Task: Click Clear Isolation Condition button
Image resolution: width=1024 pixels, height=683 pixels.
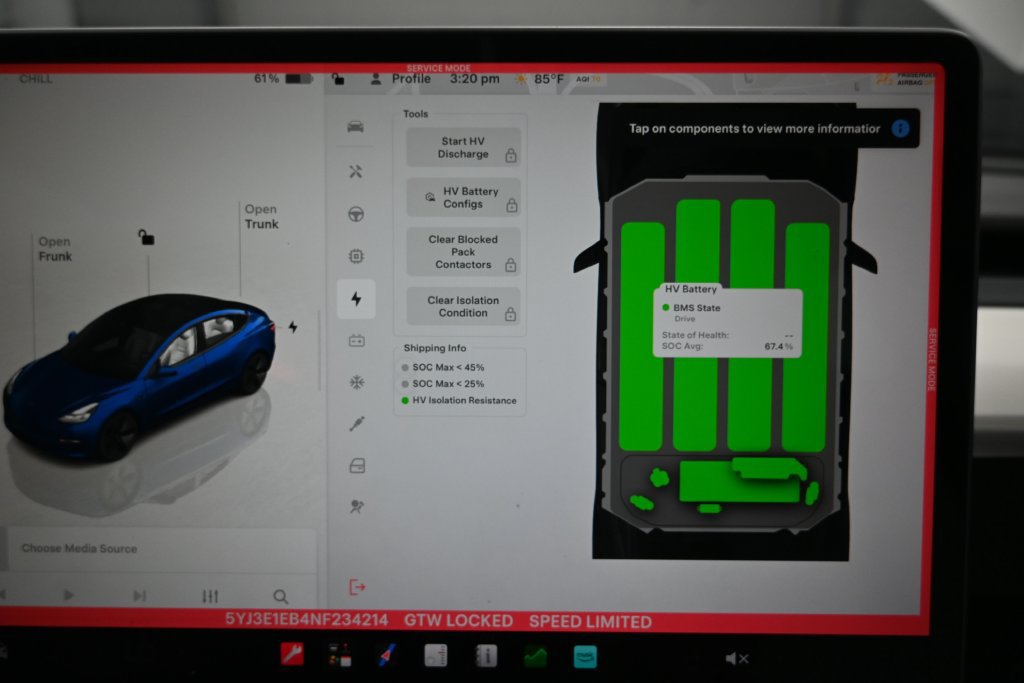Action: coord(463,306)
